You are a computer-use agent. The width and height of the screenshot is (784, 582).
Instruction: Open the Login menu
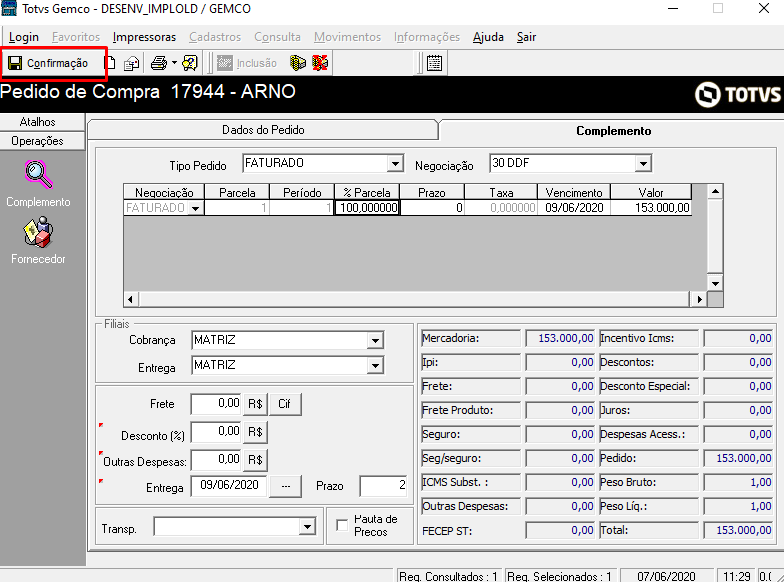click(24, 37)
